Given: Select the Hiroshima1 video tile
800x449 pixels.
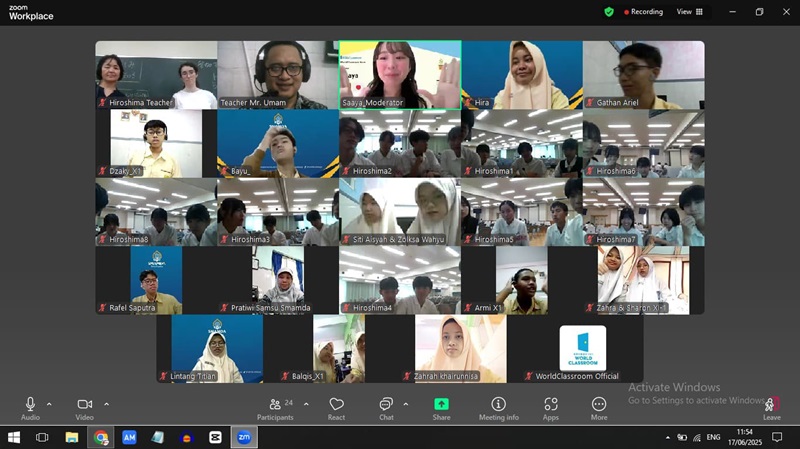Looking at the screenshot, I should pyautogui.click(x=522, y=143).
